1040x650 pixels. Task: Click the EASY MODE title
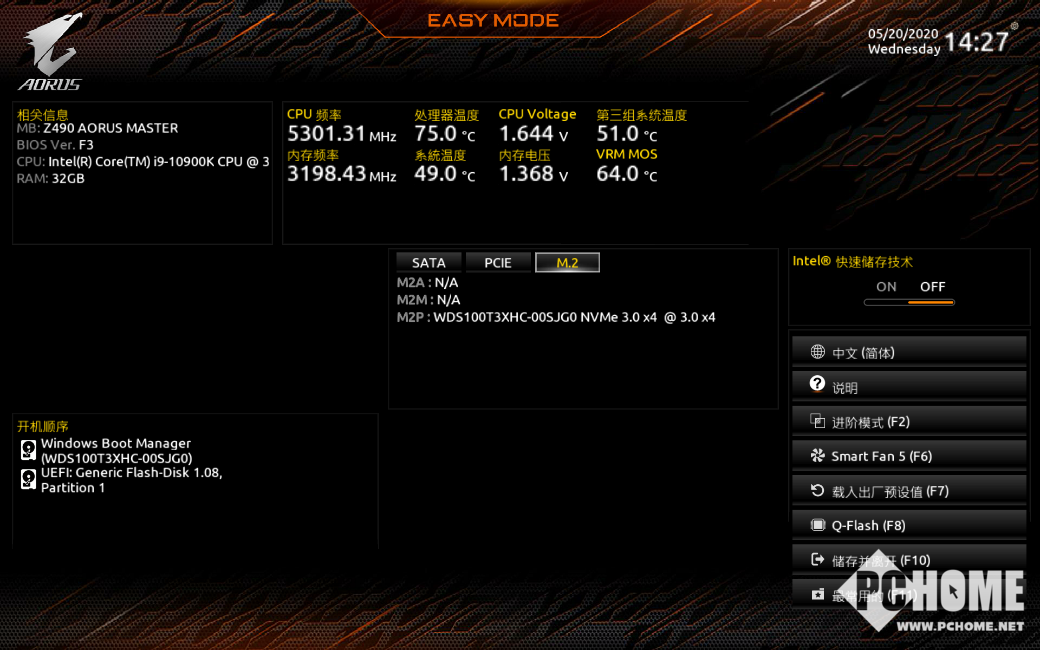pyautogui.click(x=493, y=21)
